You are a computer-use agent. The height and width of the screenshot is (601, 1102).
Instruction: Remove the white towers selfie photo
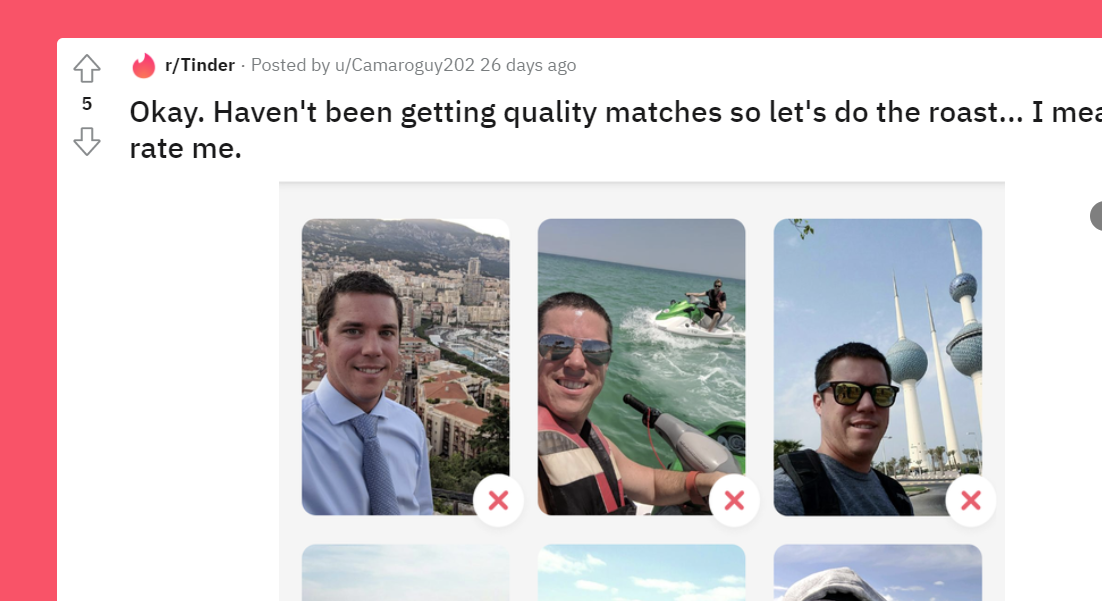[x=971, y=500]
